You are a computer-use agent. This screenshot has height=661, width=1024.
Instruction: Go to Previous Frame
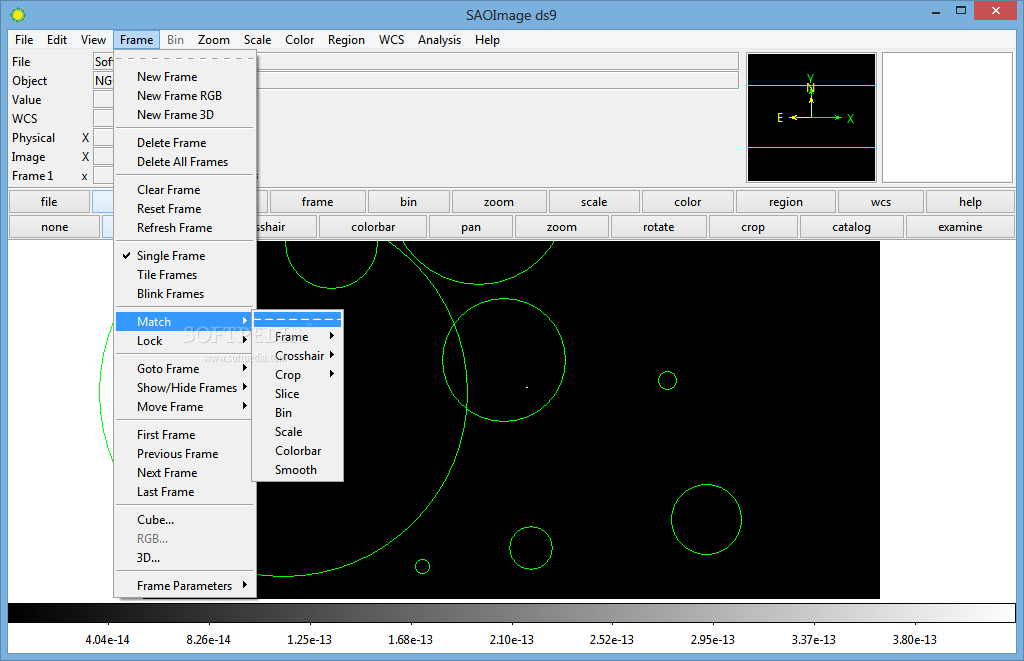click(185, 453)
